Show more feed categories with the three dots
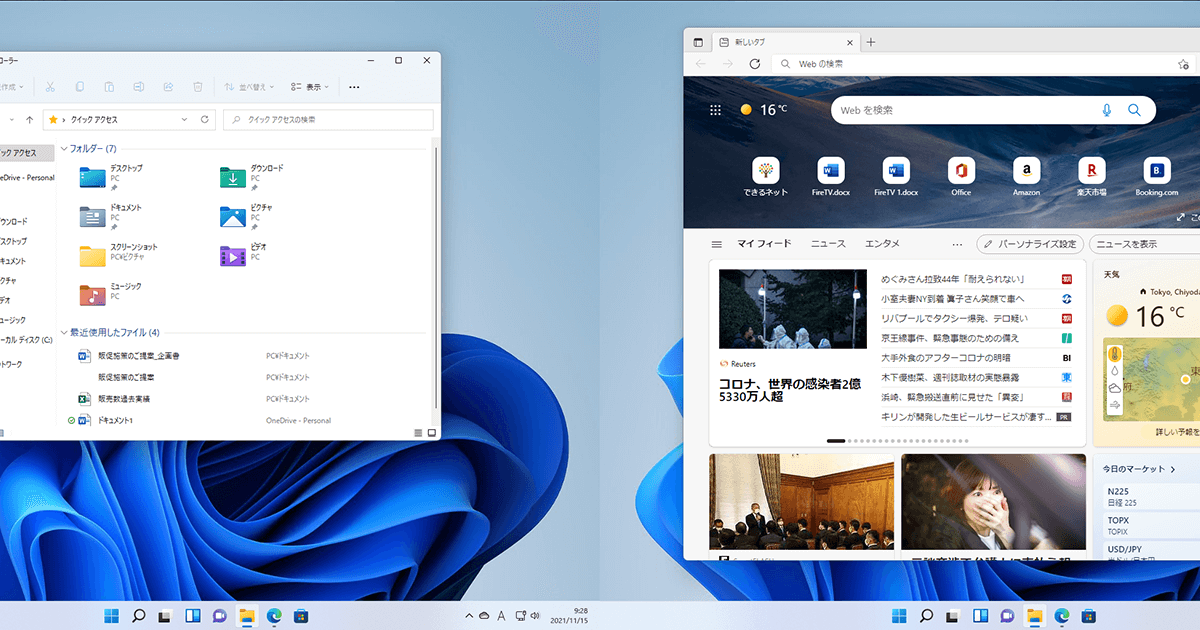Viewport: 1200px width, 630px height. (957, 244)
